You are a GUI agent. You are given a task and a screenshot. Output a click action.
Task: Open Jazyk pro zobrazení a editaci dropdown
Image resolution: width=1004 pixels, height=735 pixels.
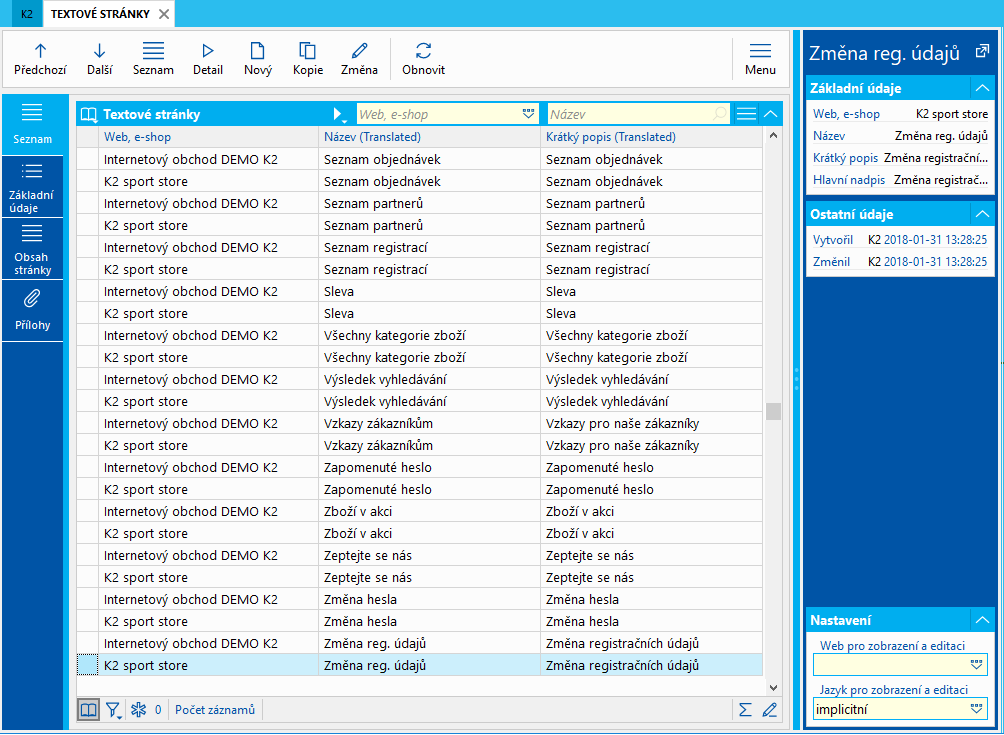point(977,709)
